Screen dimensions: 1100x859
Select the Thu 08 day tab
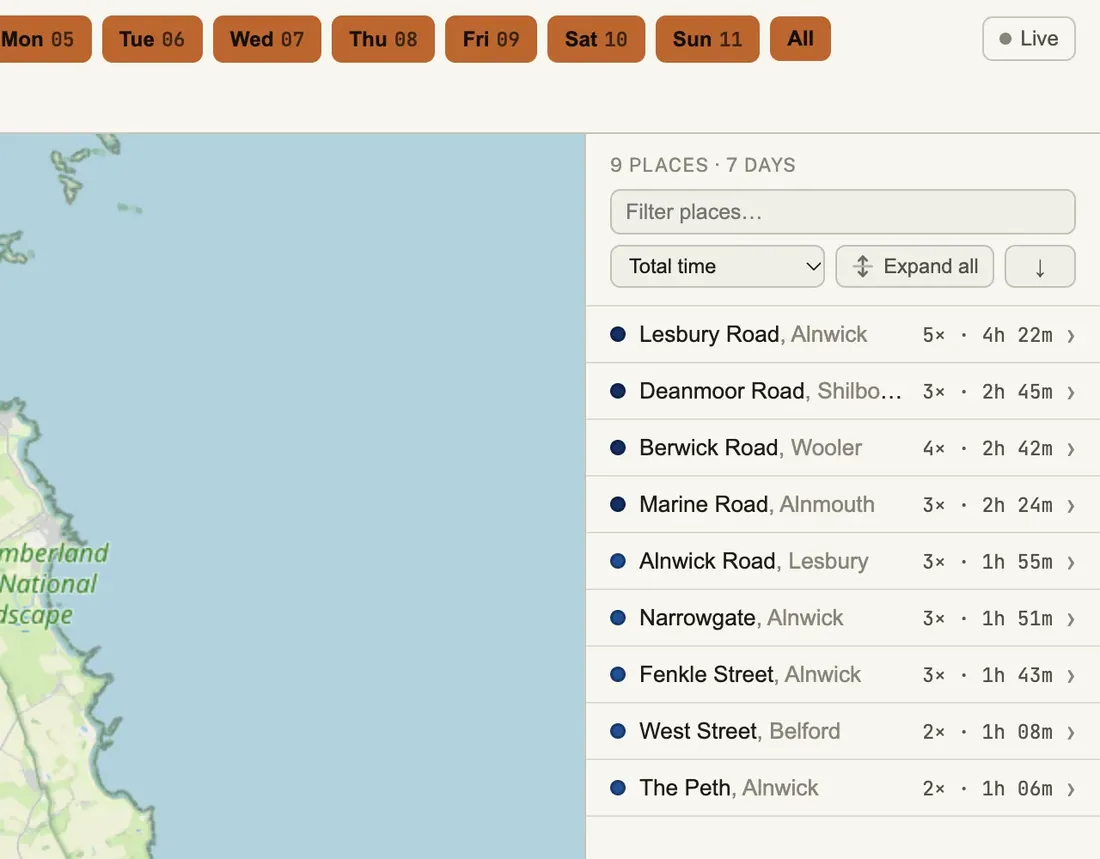tap(383, 39)
